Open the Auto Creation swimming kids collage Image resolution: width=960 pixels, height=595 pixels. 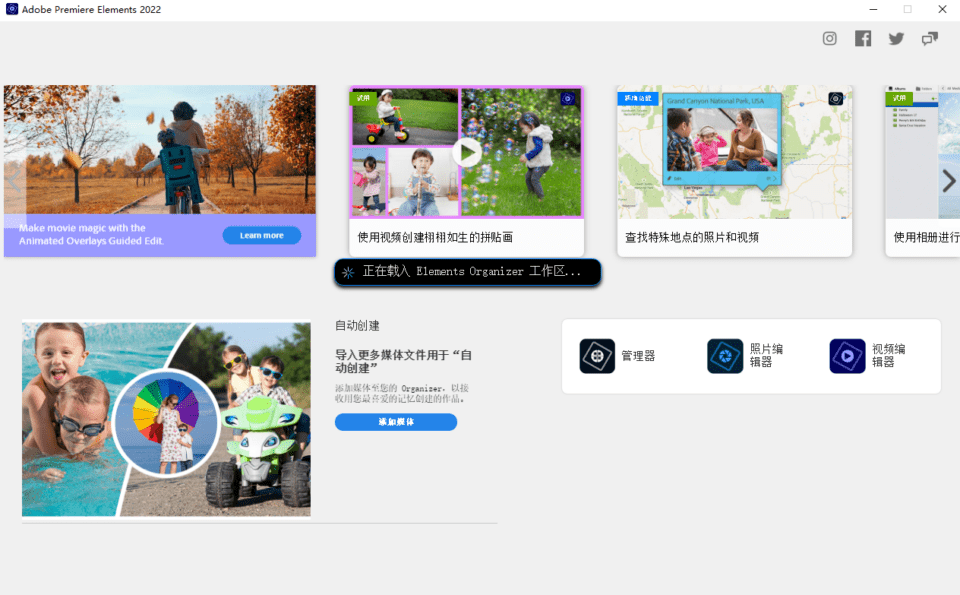coord(167,419)
